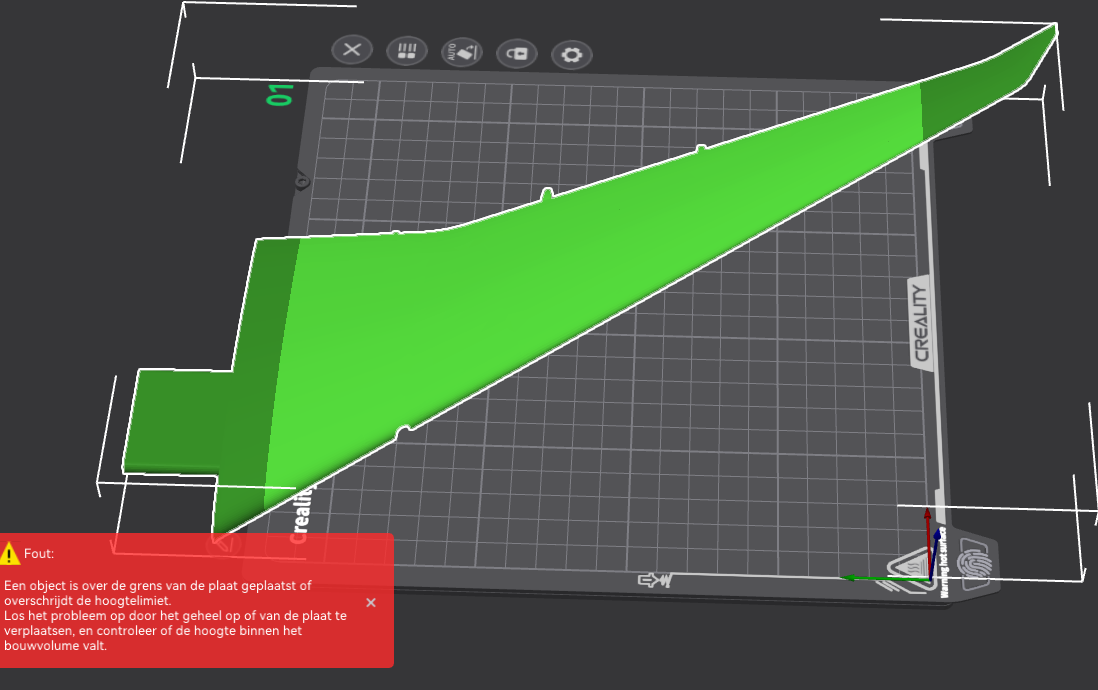The image size is (1098, 690).
Task: Click the yellow warning triangle beside Fout
Action: point(10,553)
